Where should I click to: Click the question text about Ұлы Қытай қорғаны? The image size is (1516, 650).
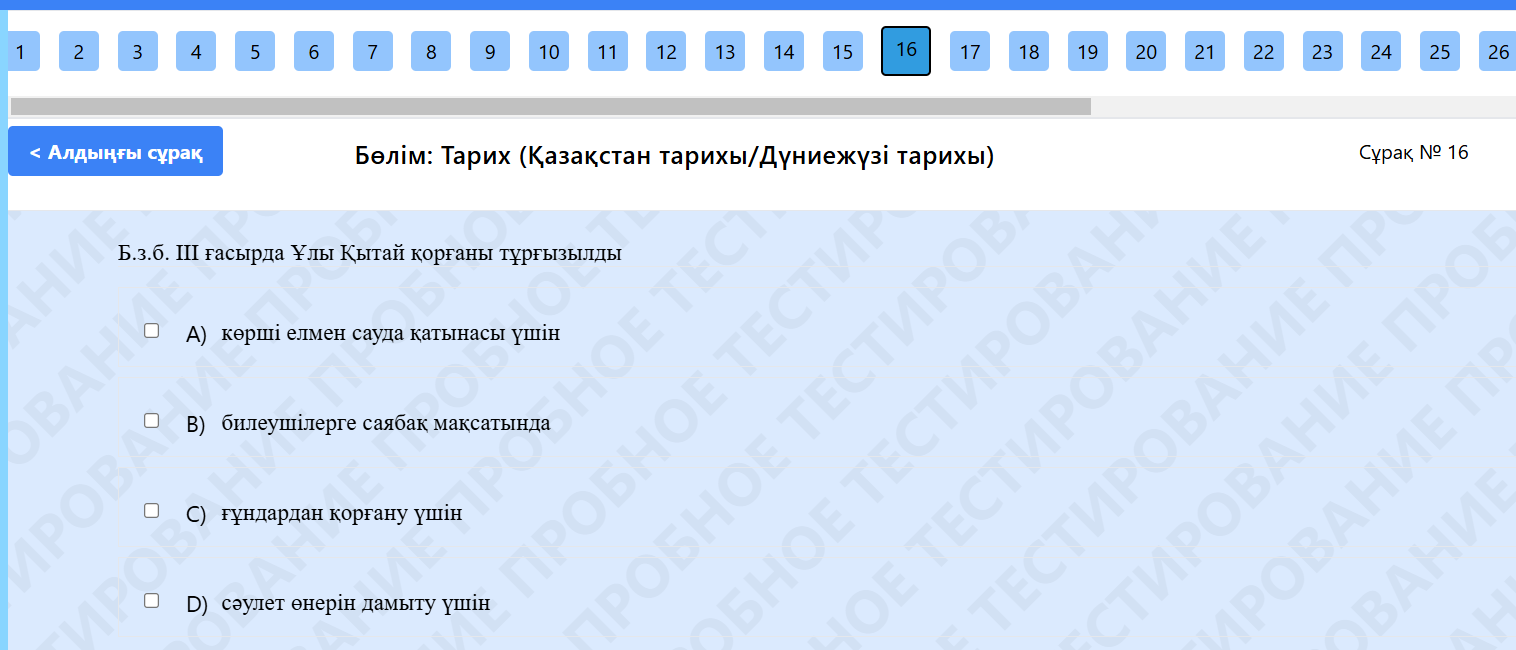pyautogui.click(x=370, y=253)
